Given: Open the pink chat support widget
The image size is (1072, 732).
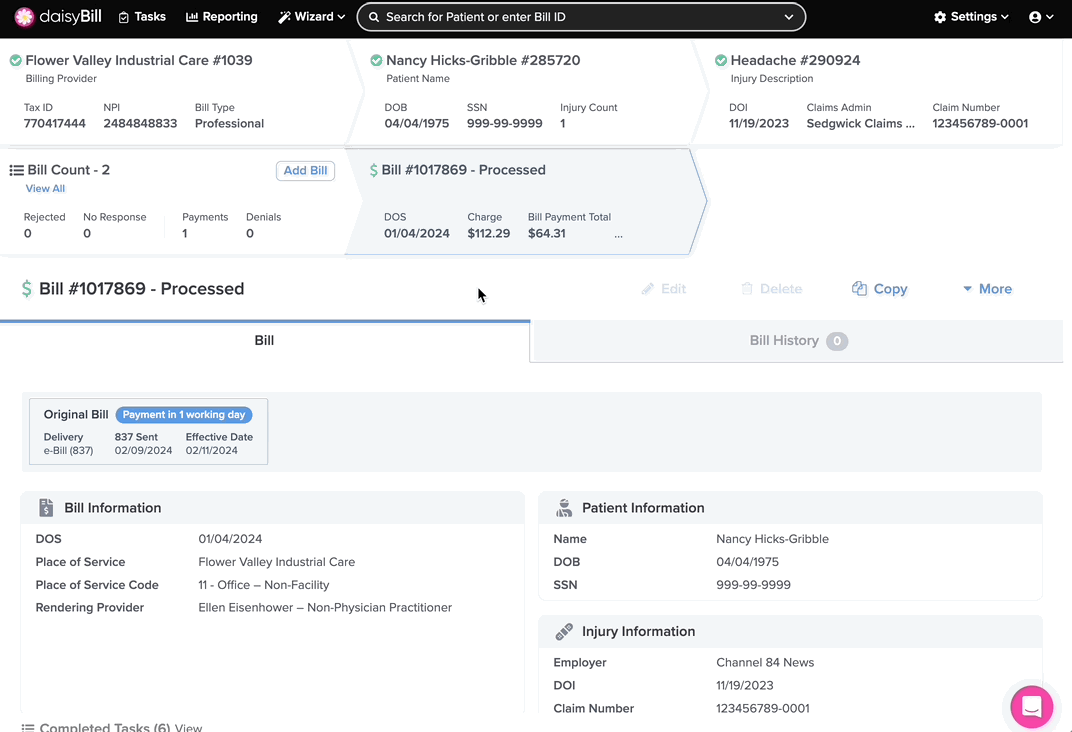Looking at the screenshot, I should (x=1032, y=707).
